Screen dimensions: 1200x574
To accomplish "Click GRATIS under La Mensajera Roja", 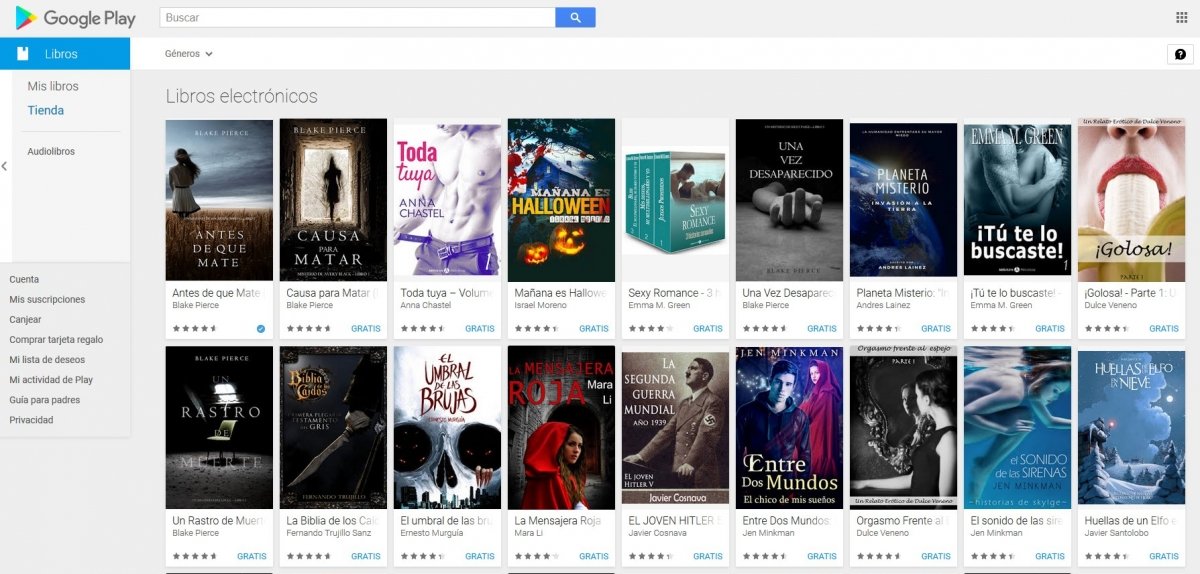I will [x=594, y=556].
